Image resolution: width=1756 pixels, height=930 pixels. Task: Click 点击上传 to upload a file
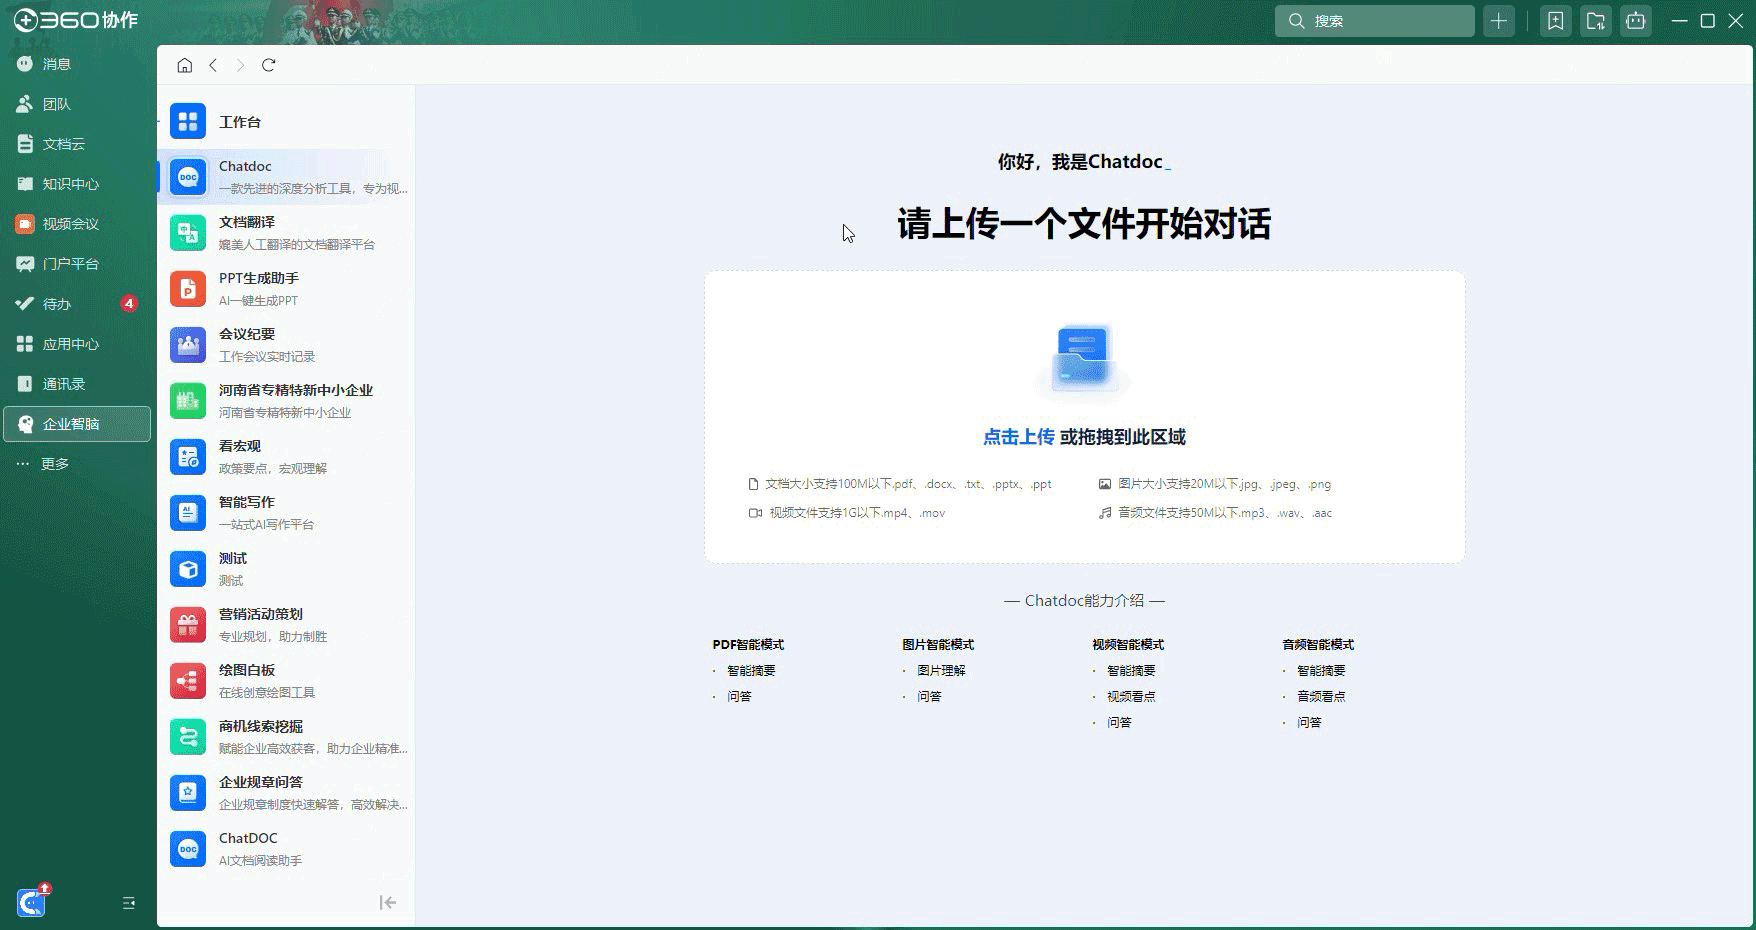click(x=1018, y=437)
